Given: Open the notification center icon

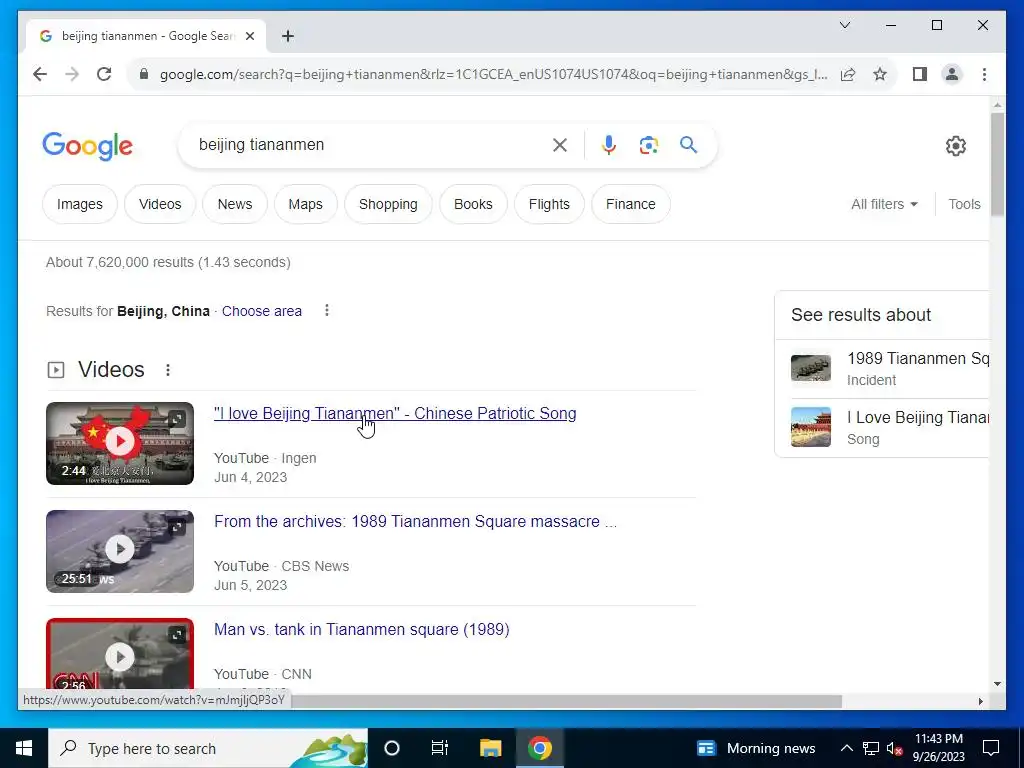Looking at the screenshot, I should (x=991, y=748).
